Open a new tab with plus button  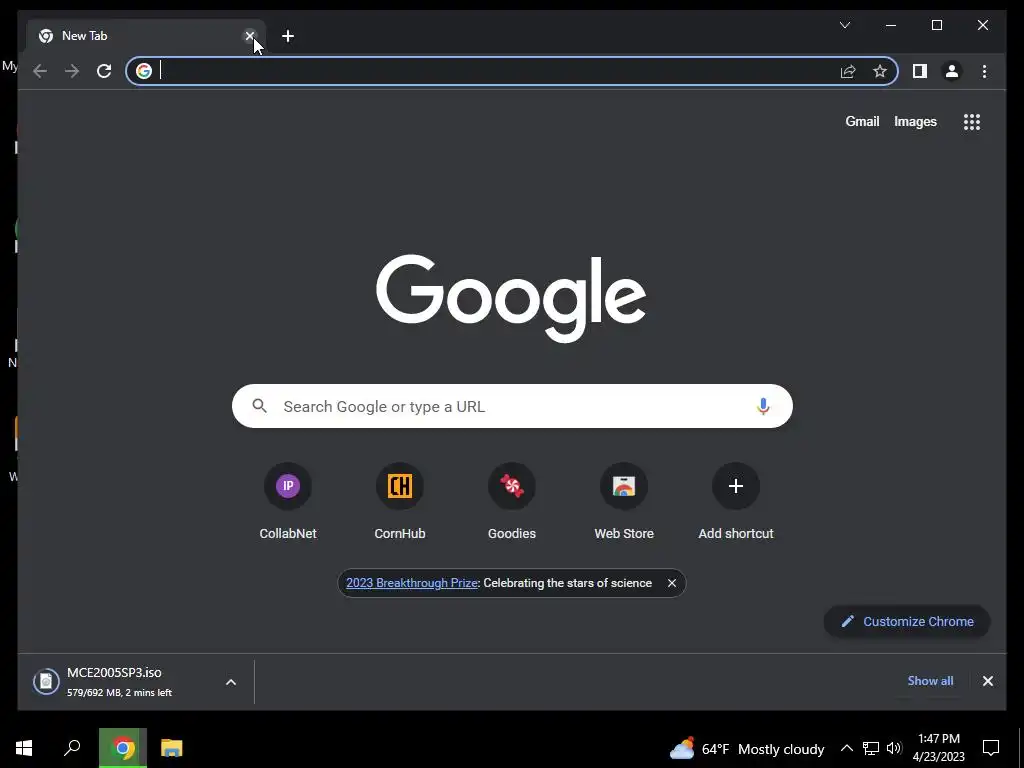click(288, 36)
